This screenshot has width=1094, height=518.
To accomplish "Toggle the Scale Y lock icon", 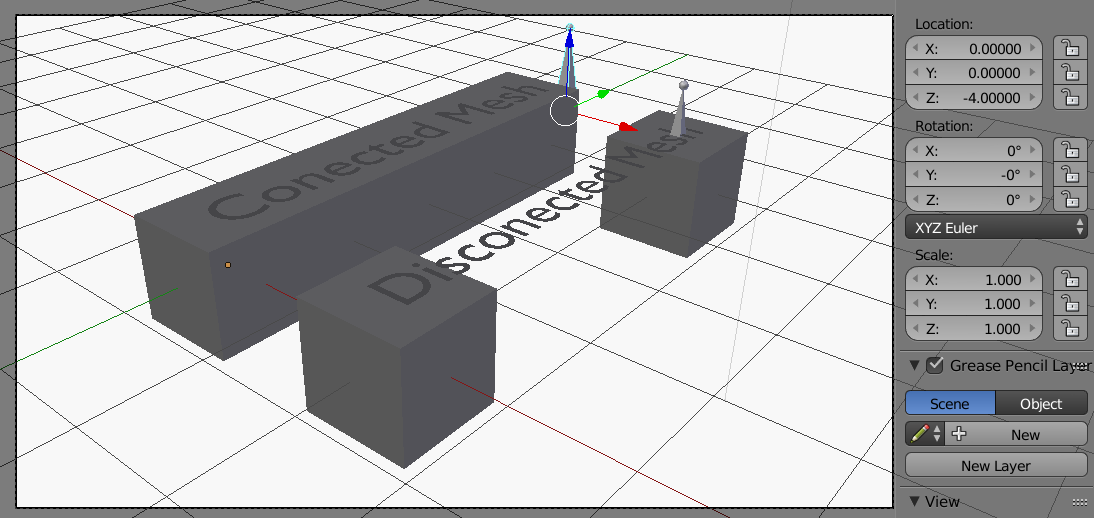I will click(x=1069, y=304).
